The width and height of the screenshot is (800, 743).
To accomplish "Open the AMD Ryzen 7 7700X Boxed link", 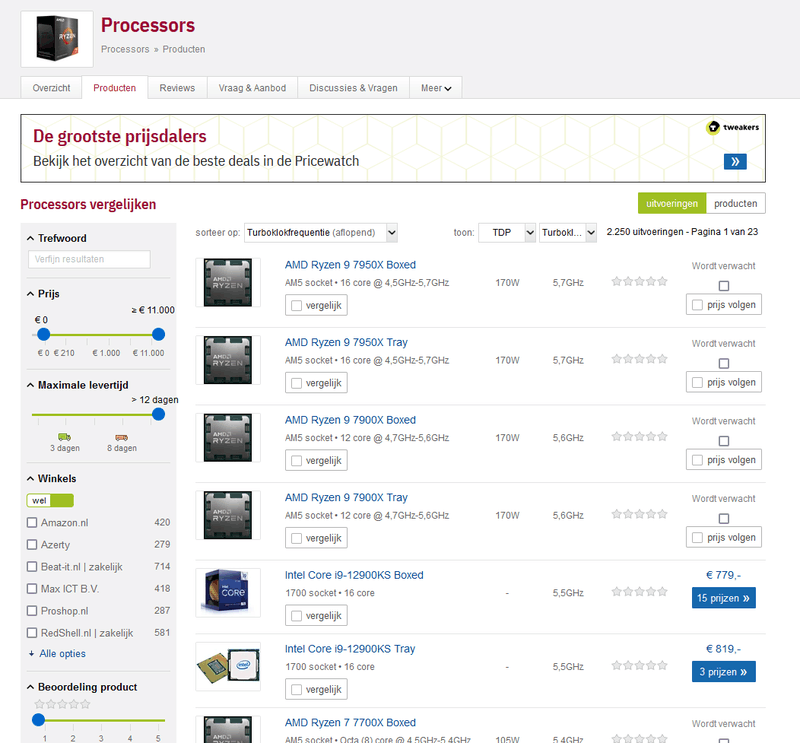I will (350, 723).
